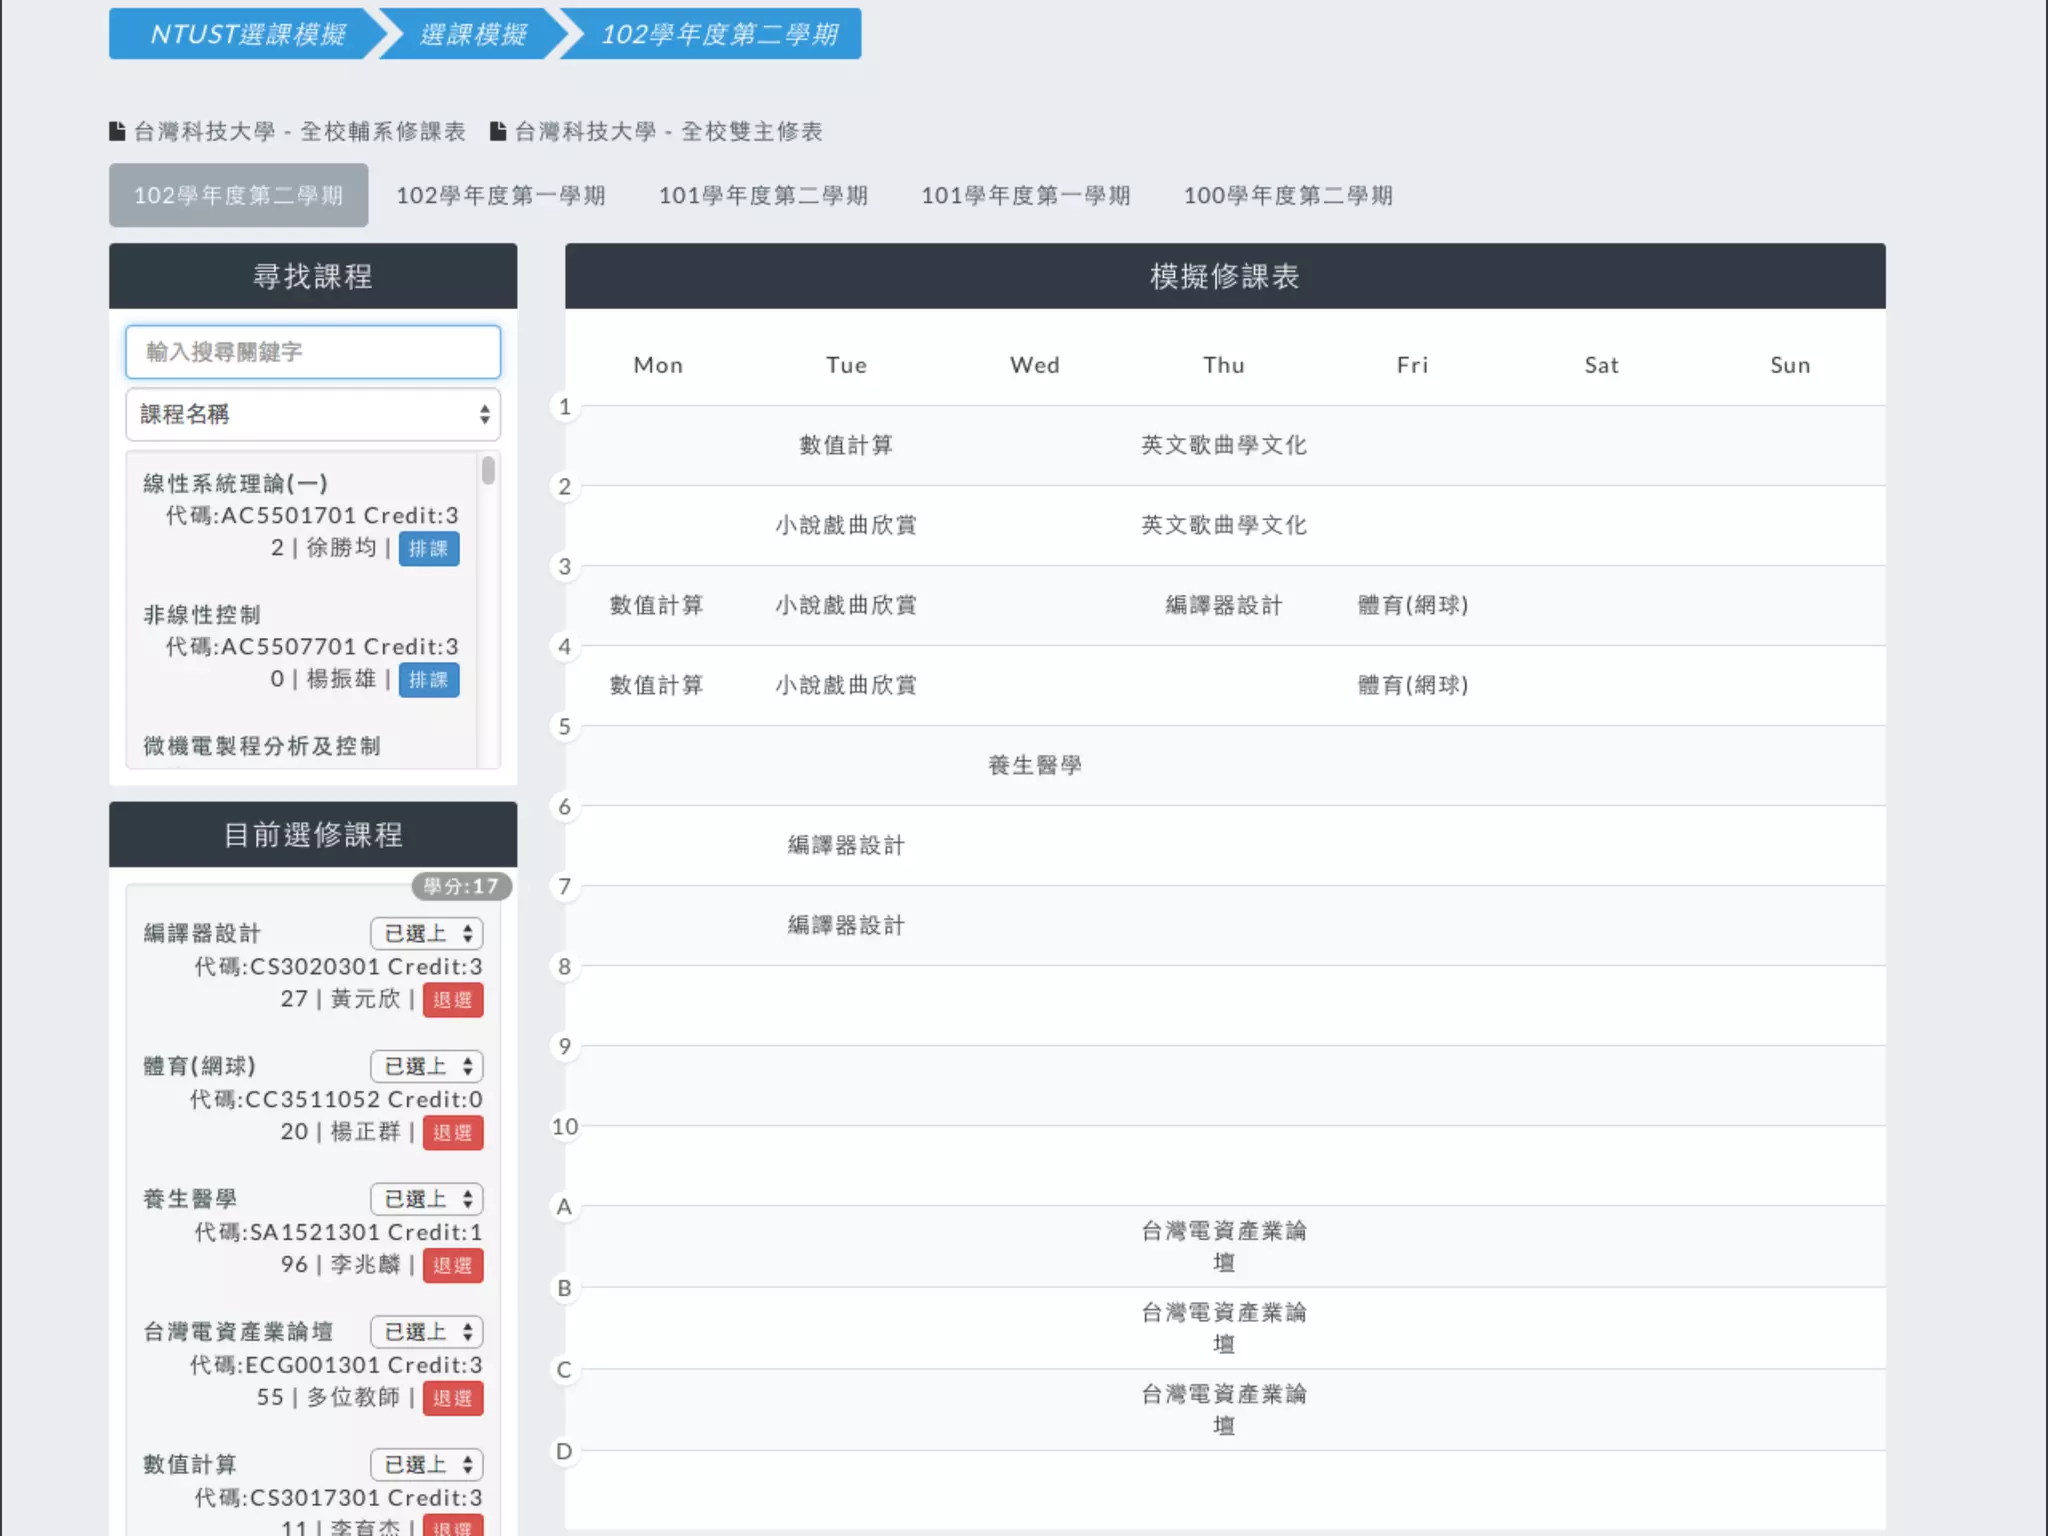This screenshot has width=2048, height=1536.
Task: Go to 選課模擬 breadcrumb step
Action: point(473,35)
